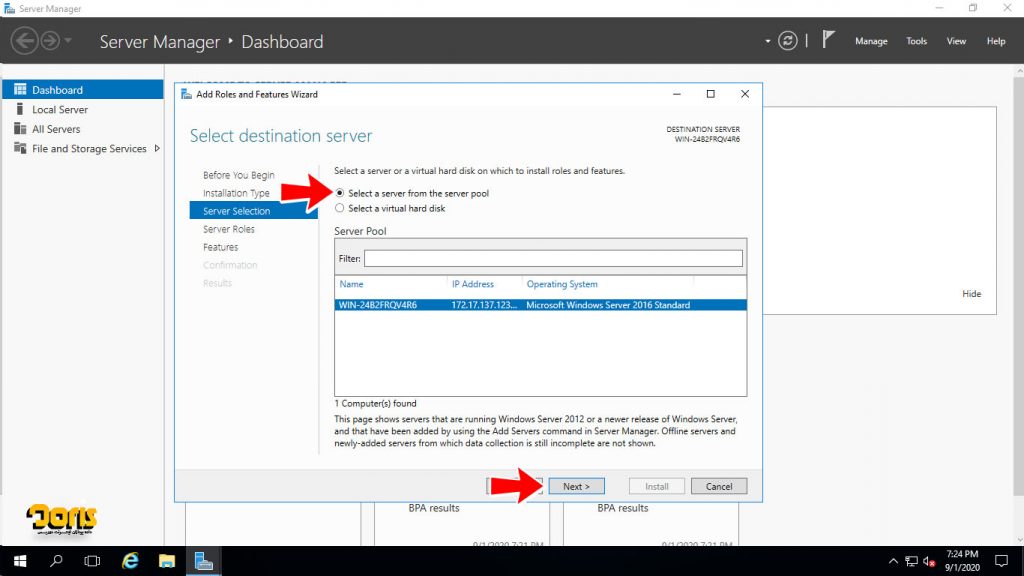Click the Install button
Screen dimensions: 1024x576
(656, 486)
